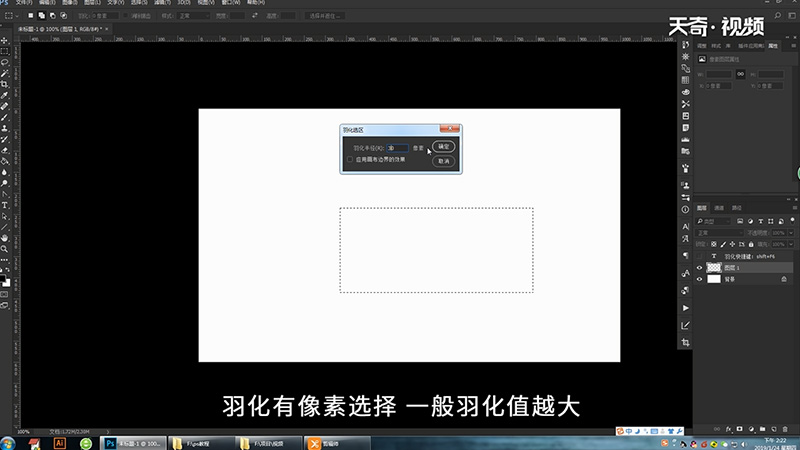Select the Horizontal Type tool
800x450 pixels.
(x=5, y=205)
